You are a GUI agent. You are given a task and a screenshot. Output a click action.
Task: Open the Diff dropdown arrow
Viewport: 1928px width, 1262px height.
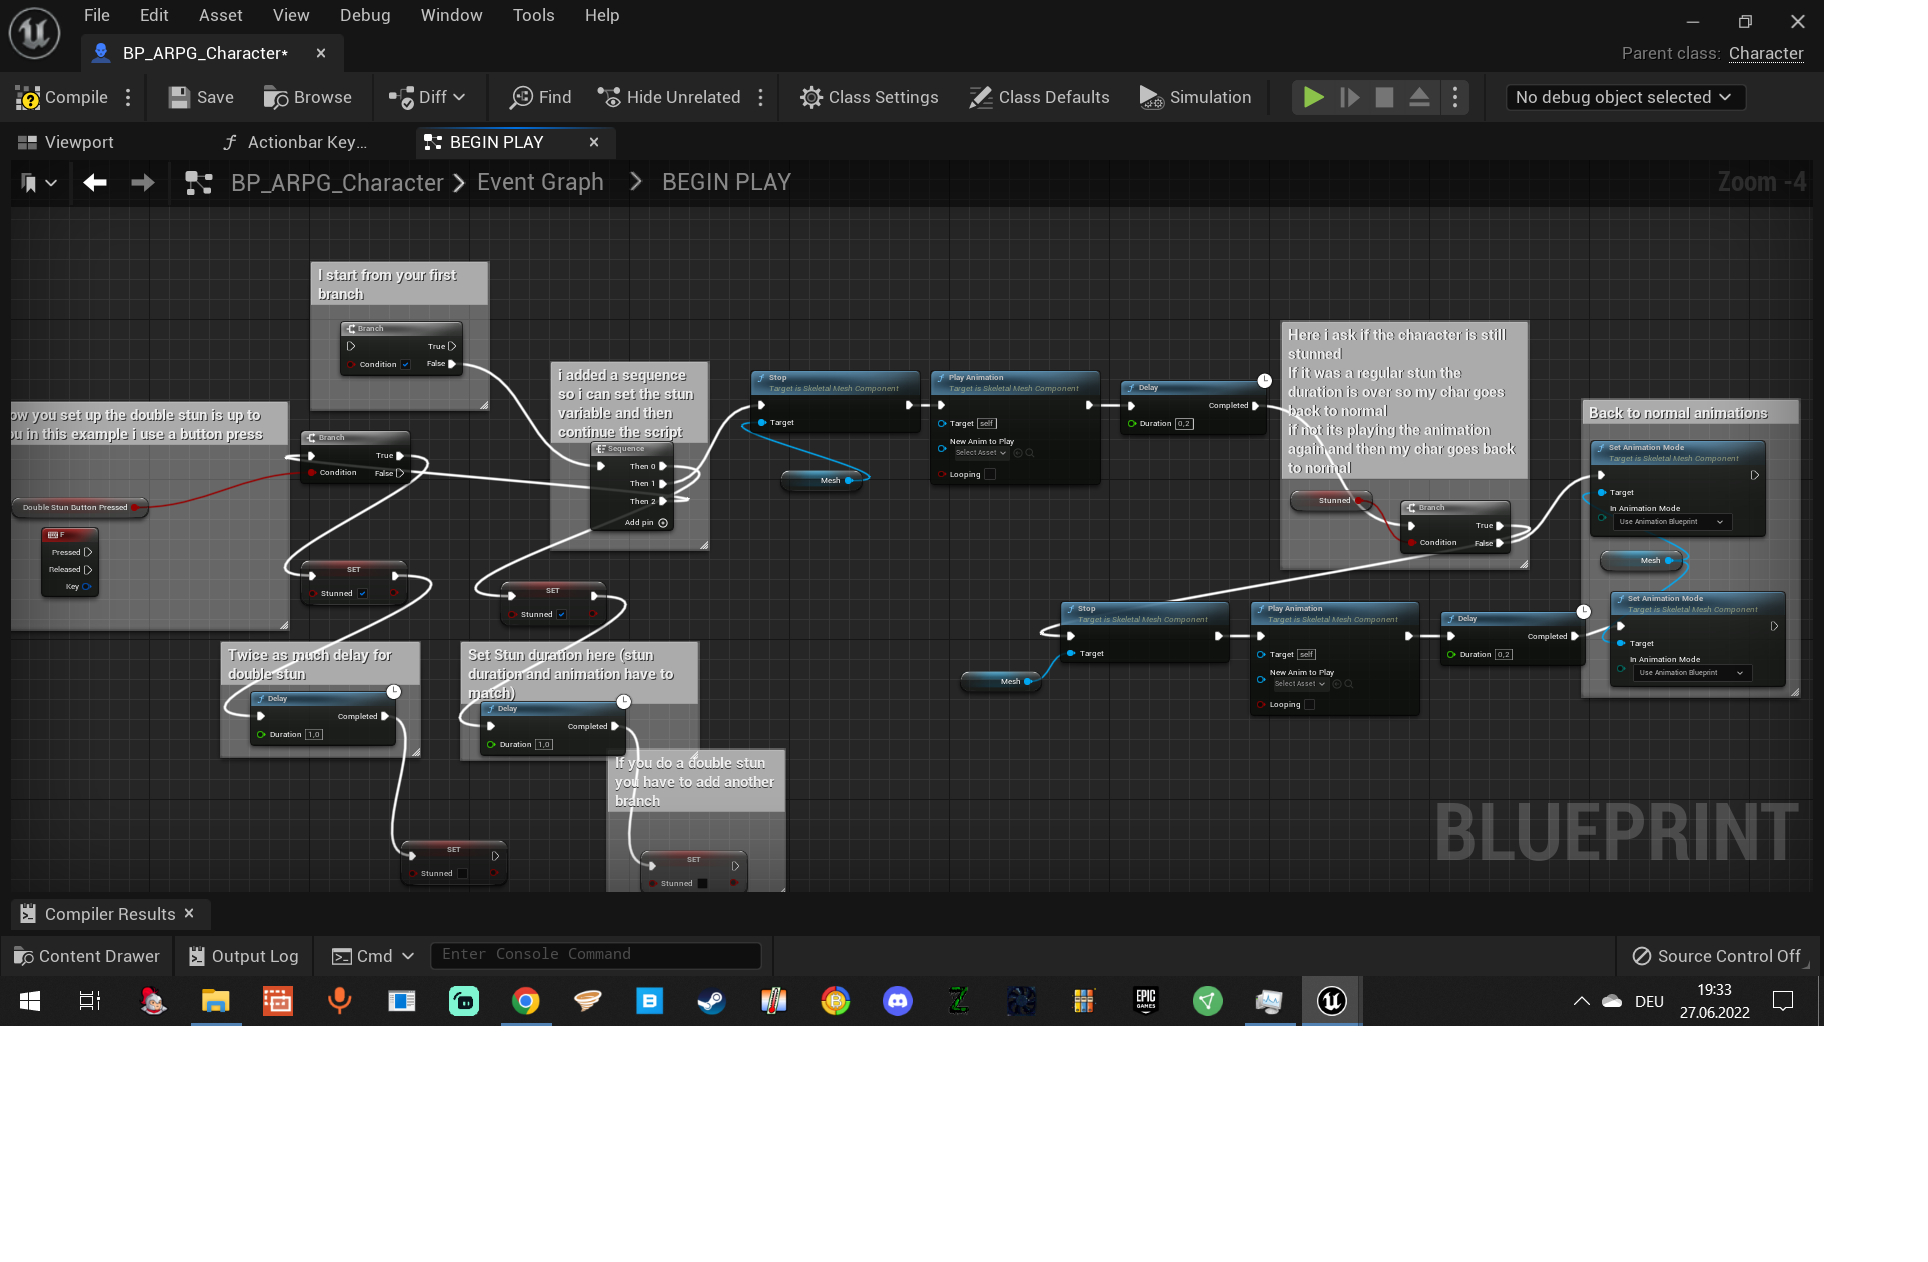point(459,97)
